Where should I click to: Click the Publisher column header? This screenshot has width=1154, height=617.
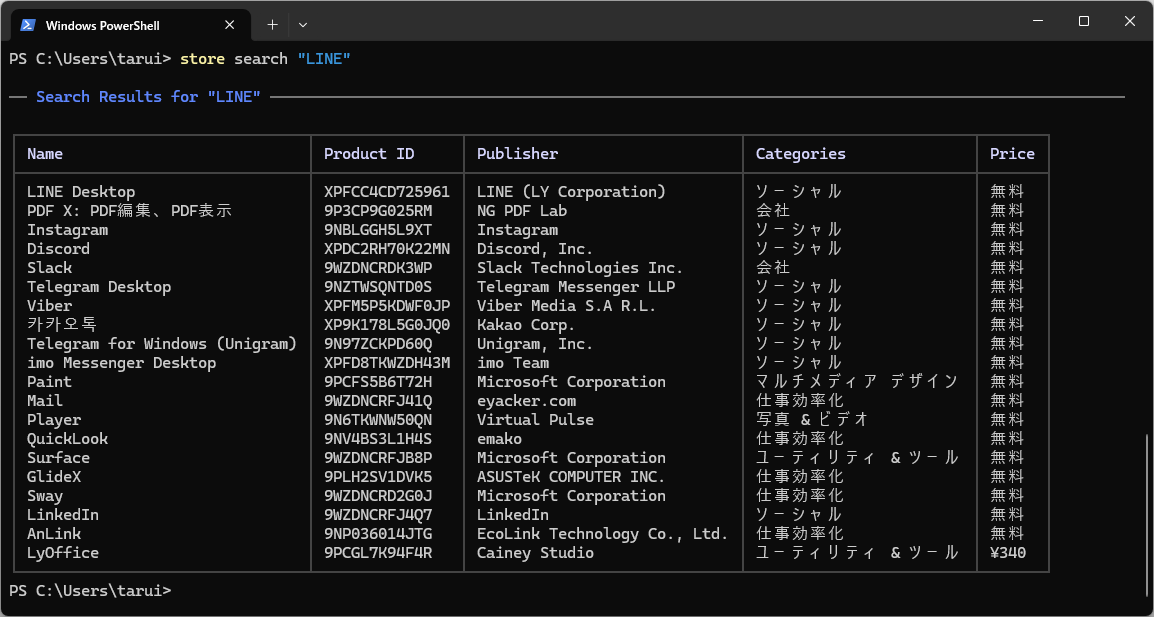point(517,154)
